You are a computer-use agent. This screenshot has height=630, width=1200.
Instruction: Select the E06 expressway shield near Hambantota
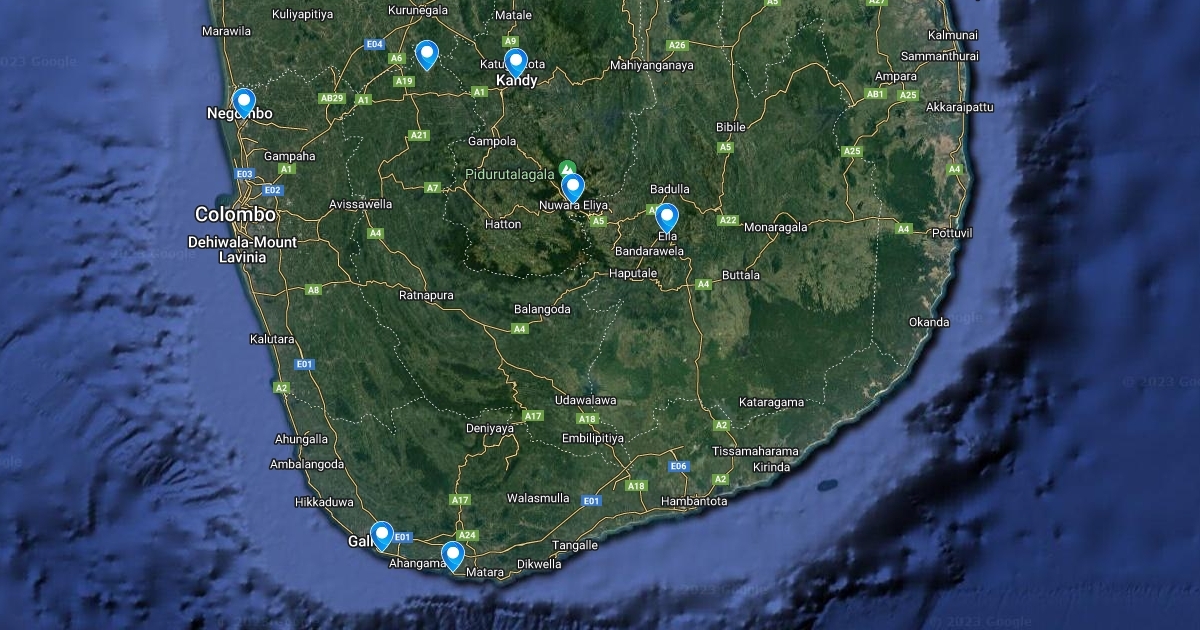tap(679, 466)
